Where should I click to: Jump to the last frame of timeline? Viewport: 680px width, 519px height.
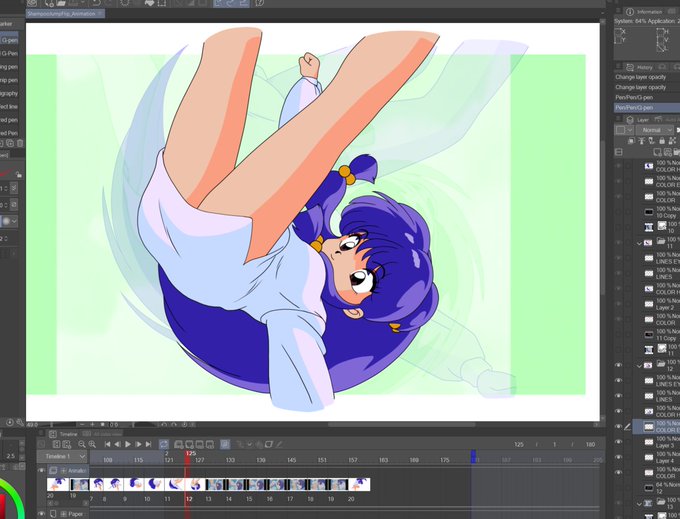coord(148,444)
